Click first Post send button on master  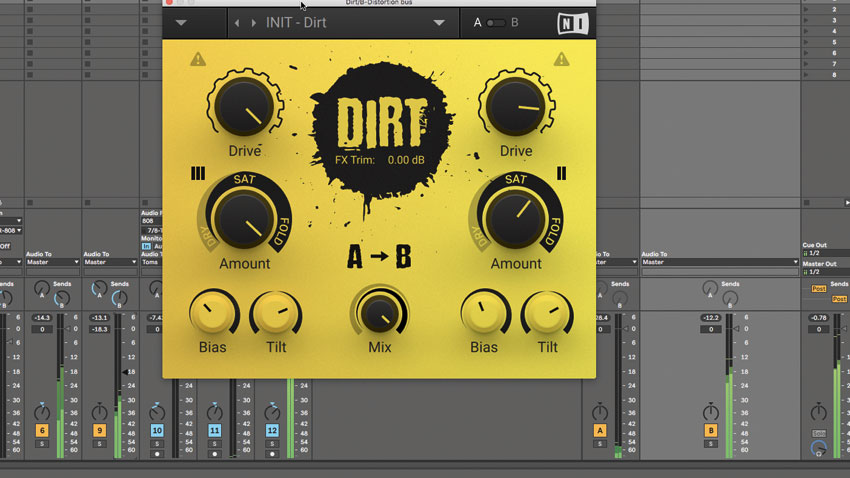[819, 289]
